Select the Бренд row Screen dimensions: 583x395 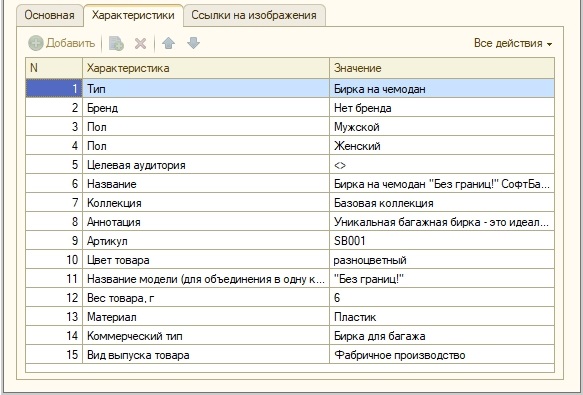tap(290, 108)
